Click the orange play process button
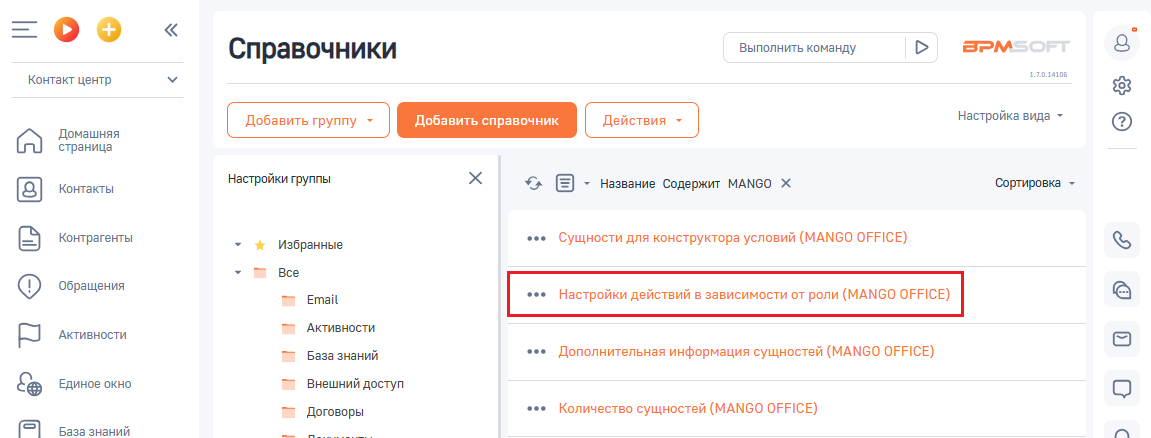Image resolution: width=1151 pixels, height=438 pixels. [66, 29]
